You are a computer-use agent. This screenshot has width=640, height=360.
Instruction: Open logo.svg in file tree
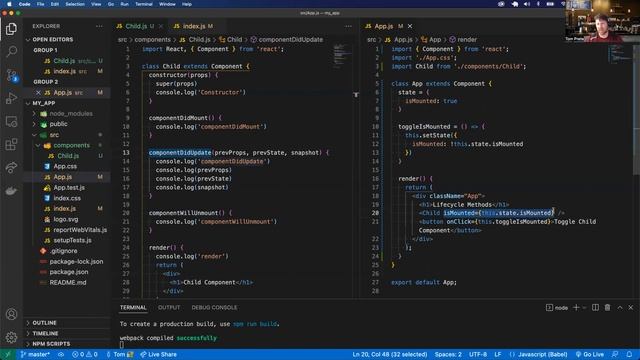pos(67,219)
